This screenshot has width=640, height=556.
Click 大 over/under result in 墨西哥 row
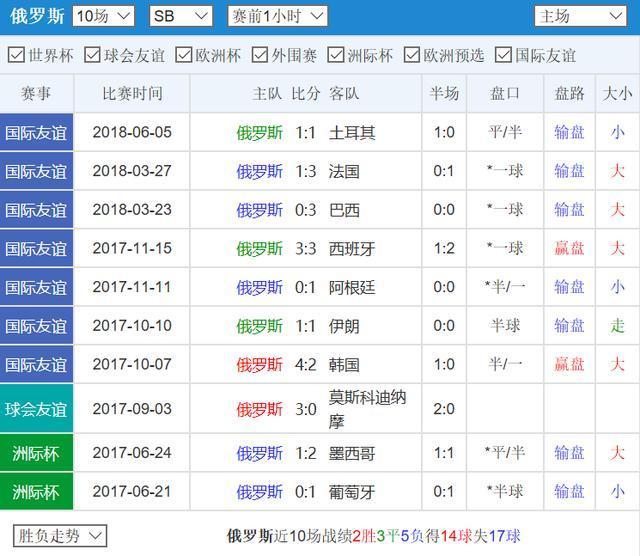tap(618, 453)
